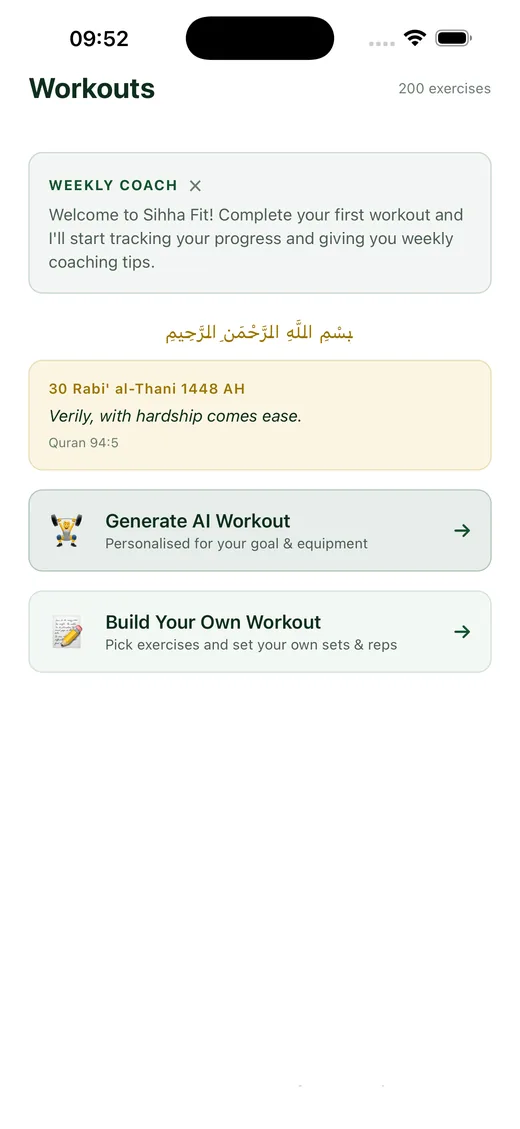
Task: Open the Generate AI Workout title
Action: click(198, 521)
